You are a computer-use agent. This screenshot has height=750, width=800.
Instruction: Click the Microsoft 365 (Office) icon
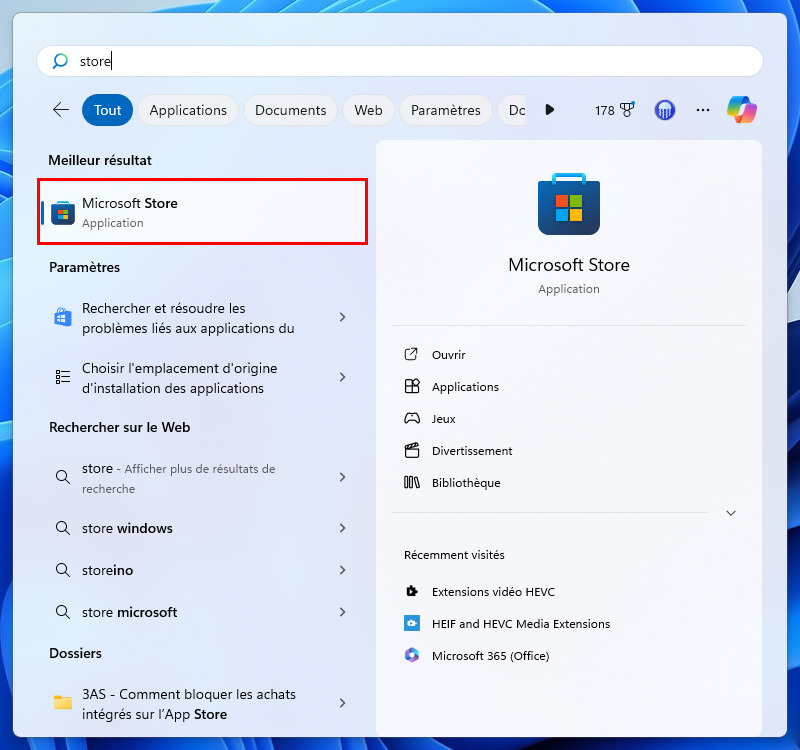point(412,655)
